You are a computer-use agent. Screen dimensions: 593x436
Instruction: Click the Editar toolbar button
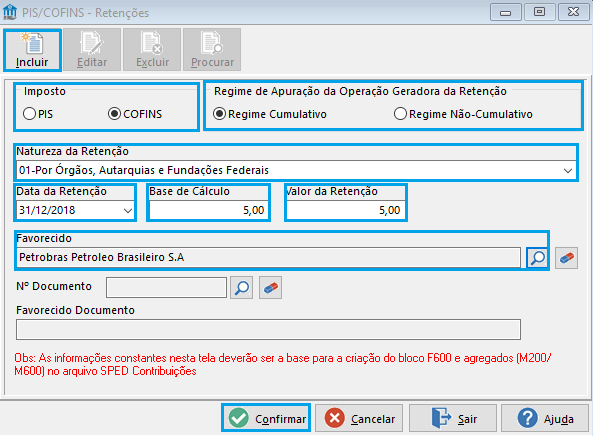92,50
